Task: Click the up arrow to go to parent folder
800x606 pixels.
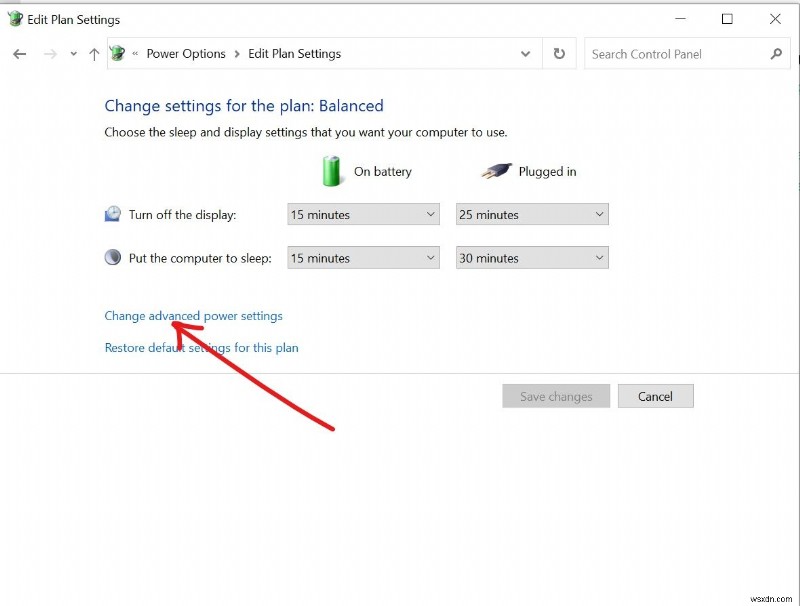Action: coord(94,54)
